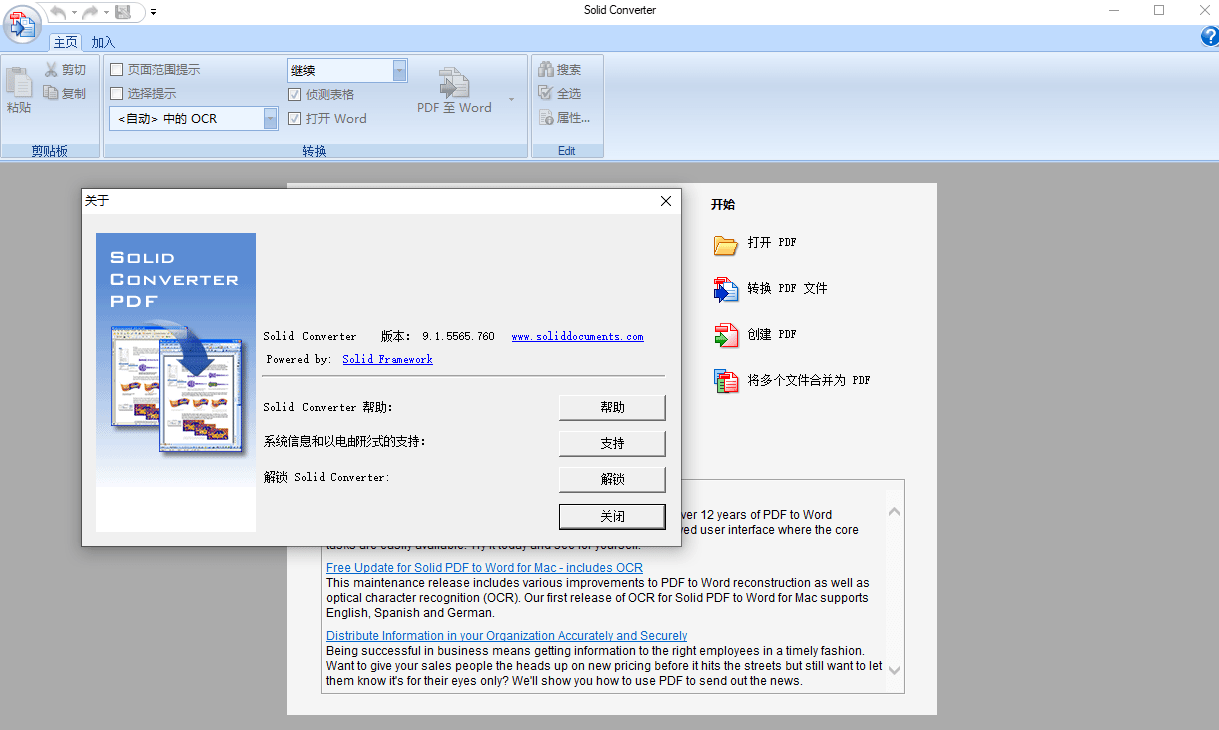This screenshot has width=1219, height=730.
Task: Click the 解锁 button in the About dialog
Action: [611, 479]
